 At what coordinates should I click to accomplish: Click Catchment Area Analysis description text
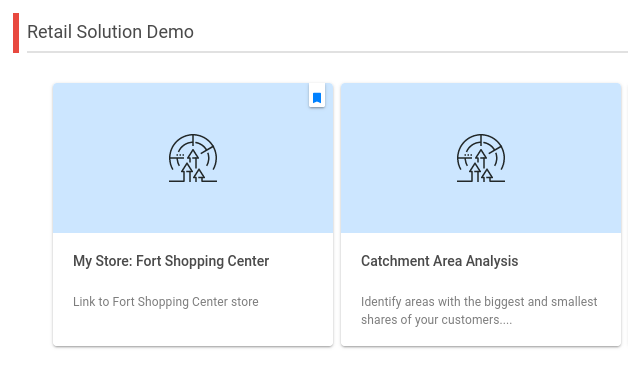[x=479, y=311]
